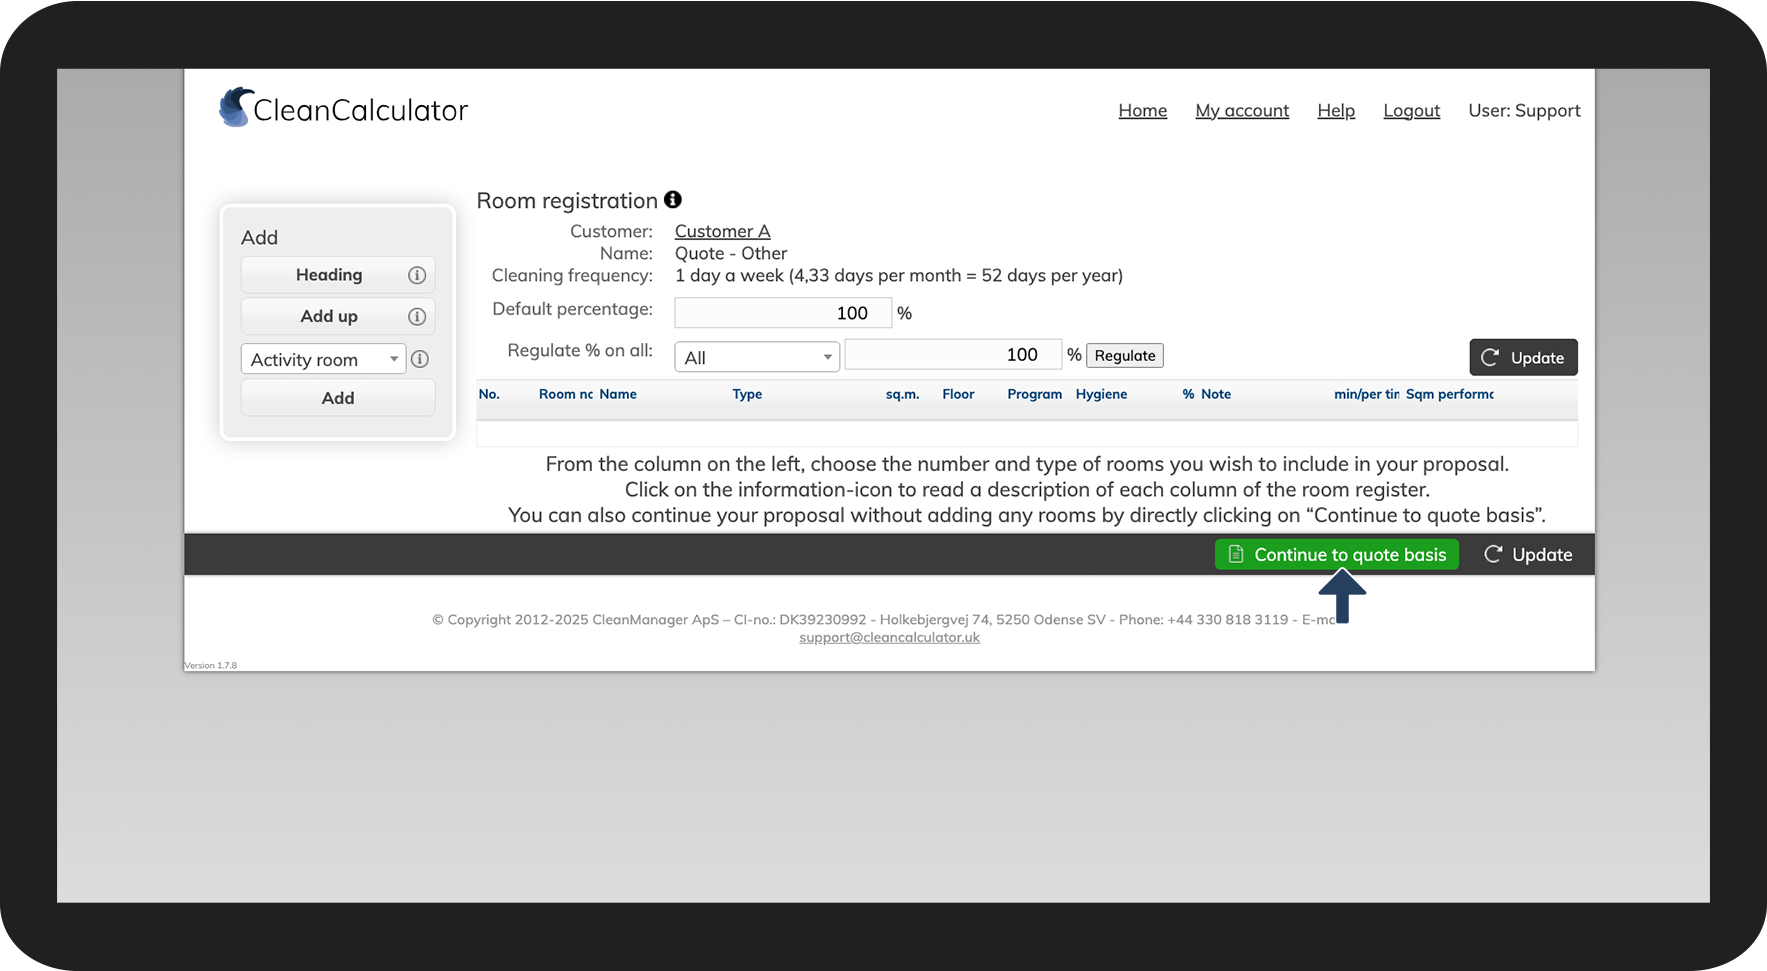This screenshot has width=1767, height=971.
Task: Click document icon on Continue to quote basis
Action: tap(1236, 554)
